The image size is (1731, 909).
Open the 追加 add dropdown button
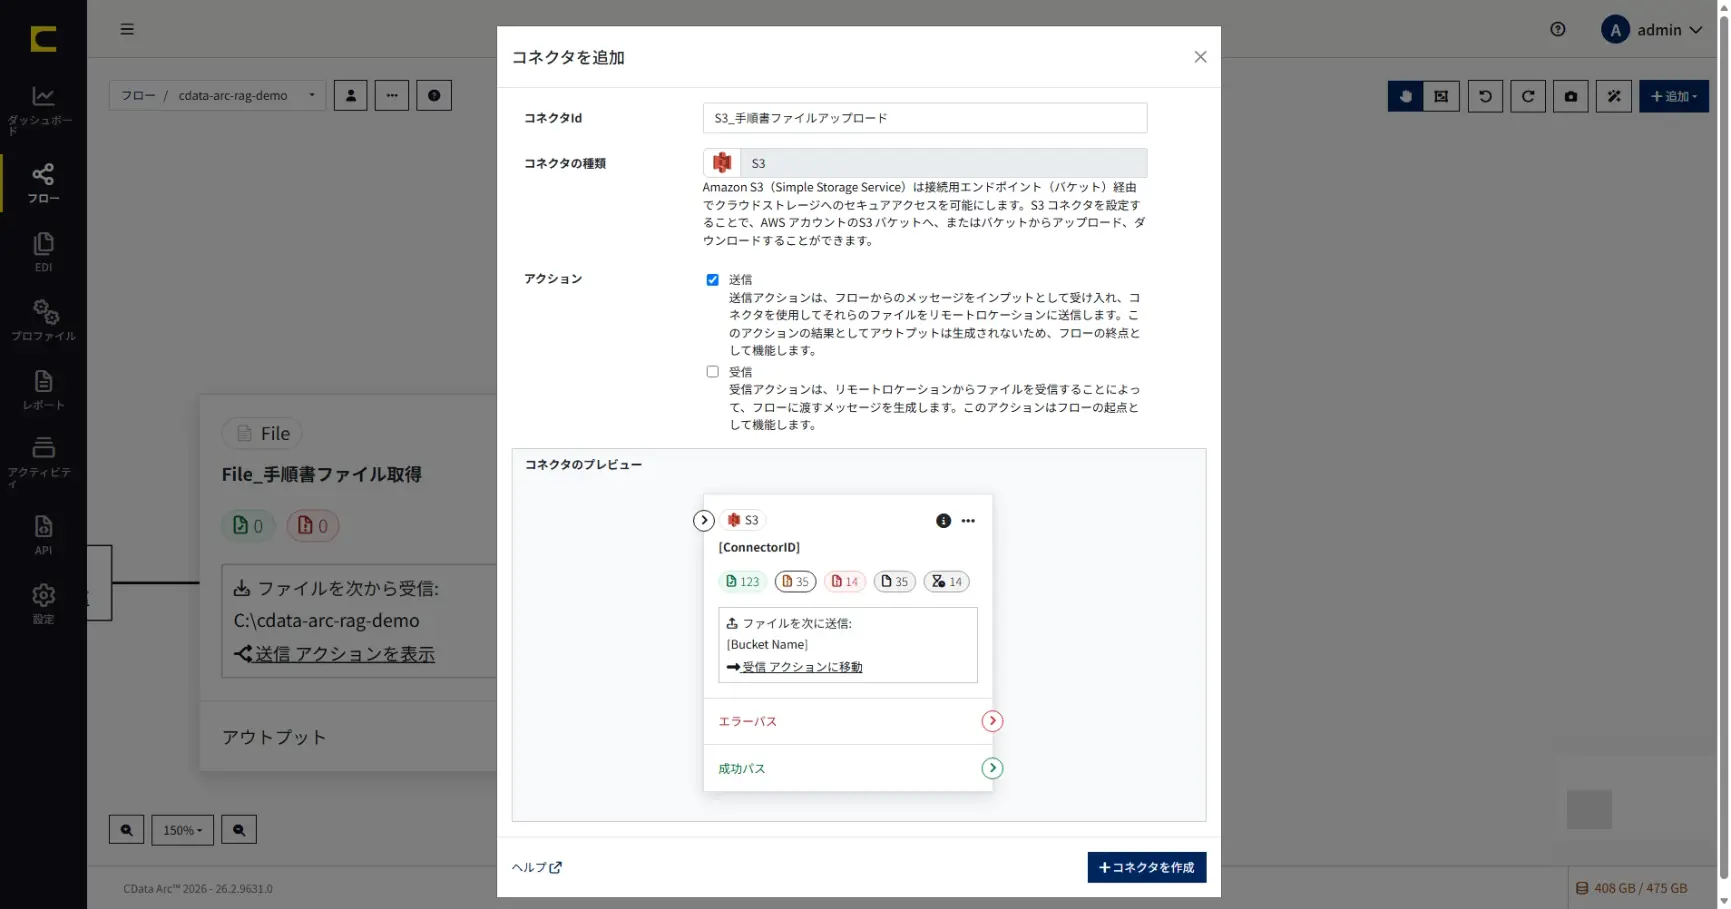click(1674, 96)
